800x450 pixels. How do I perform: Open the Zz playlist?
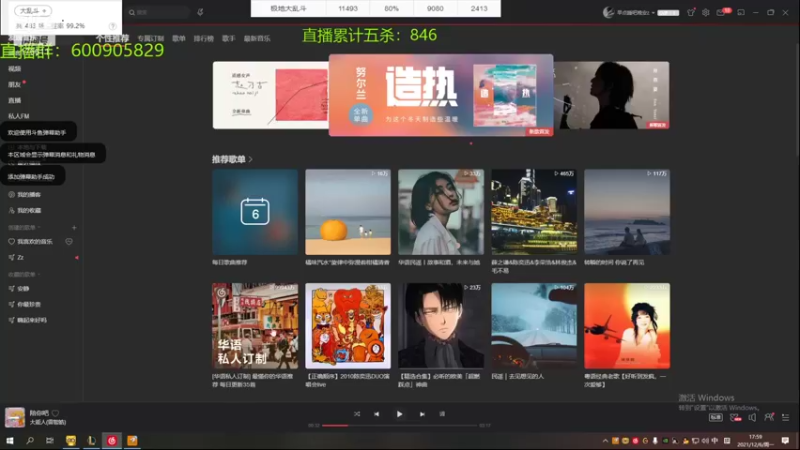[16, 258]
